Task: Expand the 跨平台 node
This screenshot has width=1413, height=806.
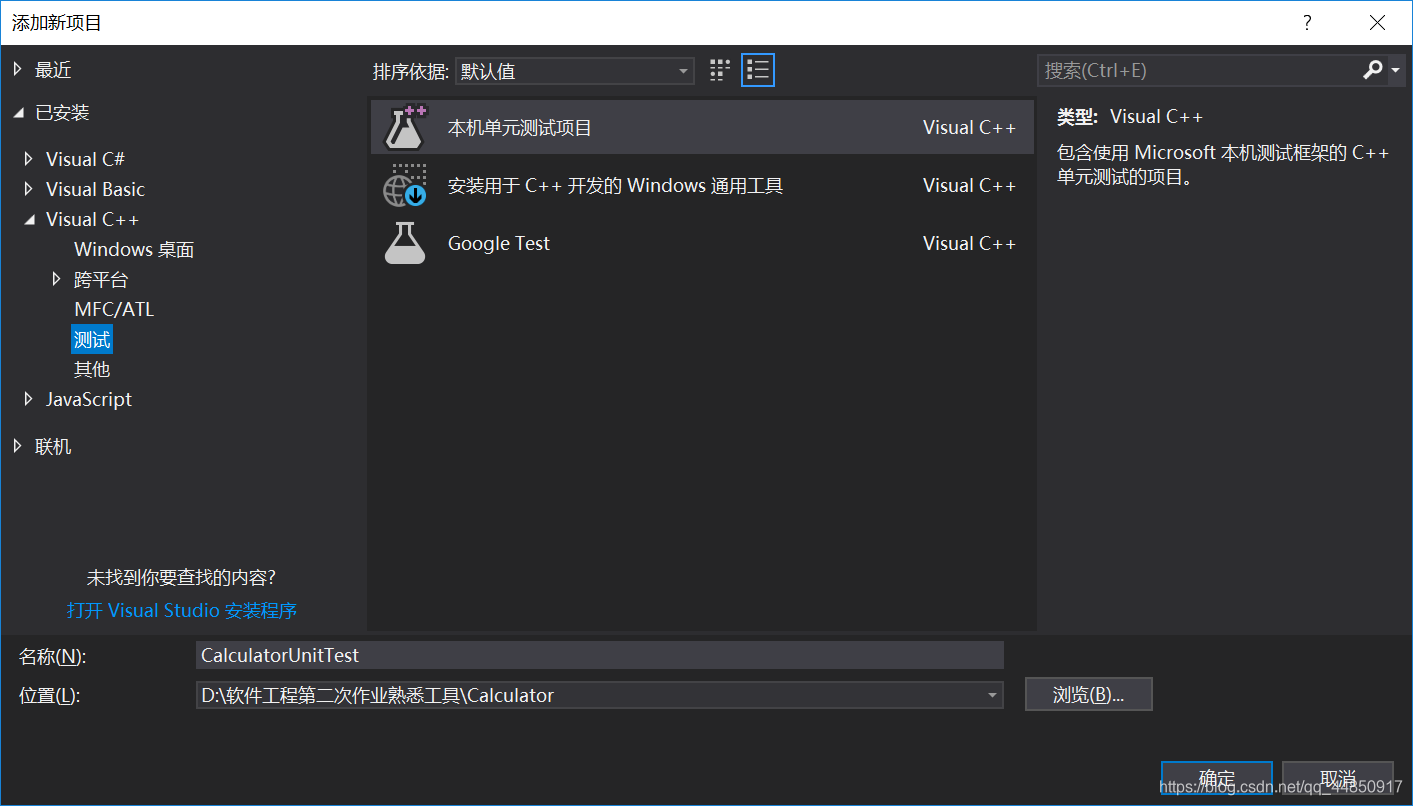Action: click(56, 279)
